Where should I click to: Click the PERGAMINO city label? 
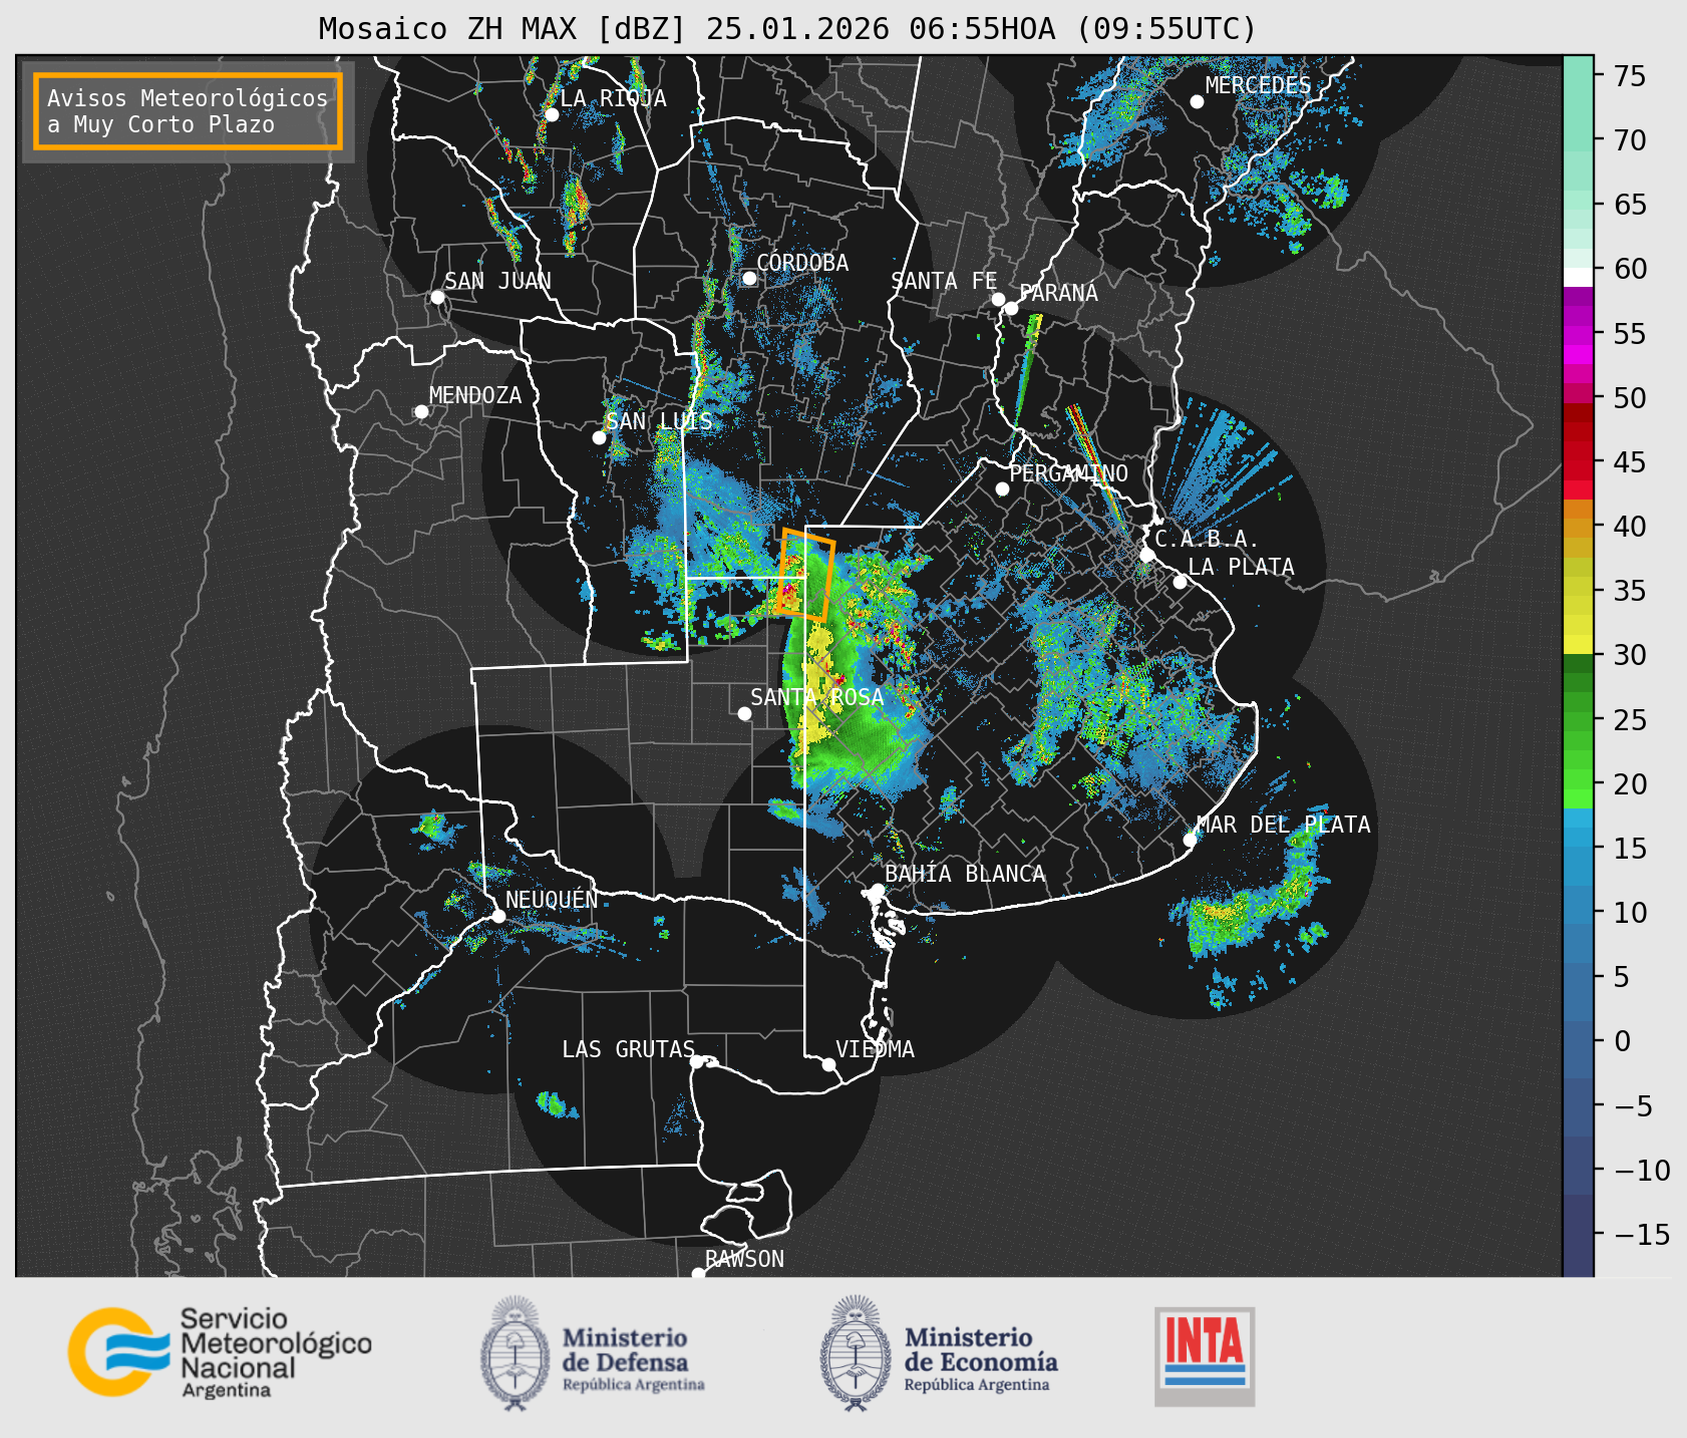pos(1069,473)
